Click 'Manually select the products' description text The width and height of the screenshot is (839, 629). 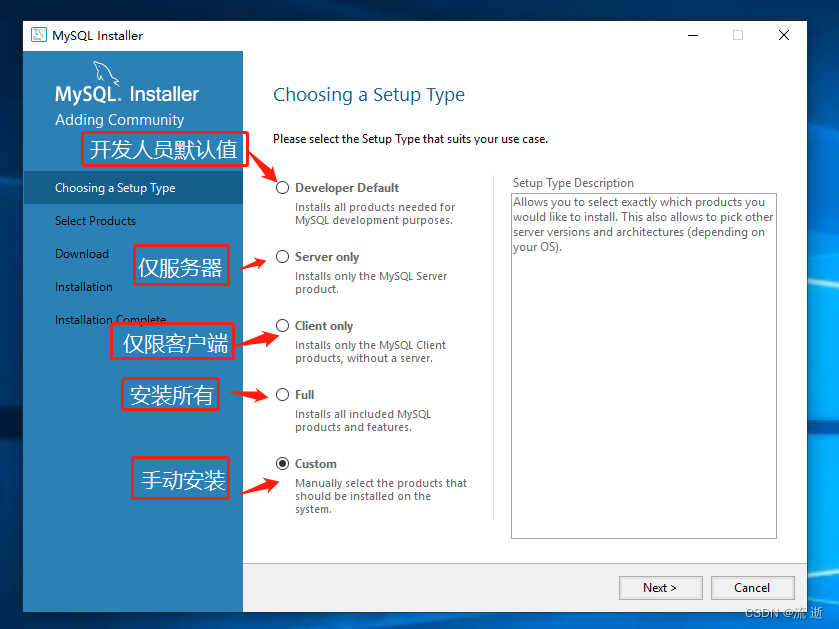pos(380,496)
